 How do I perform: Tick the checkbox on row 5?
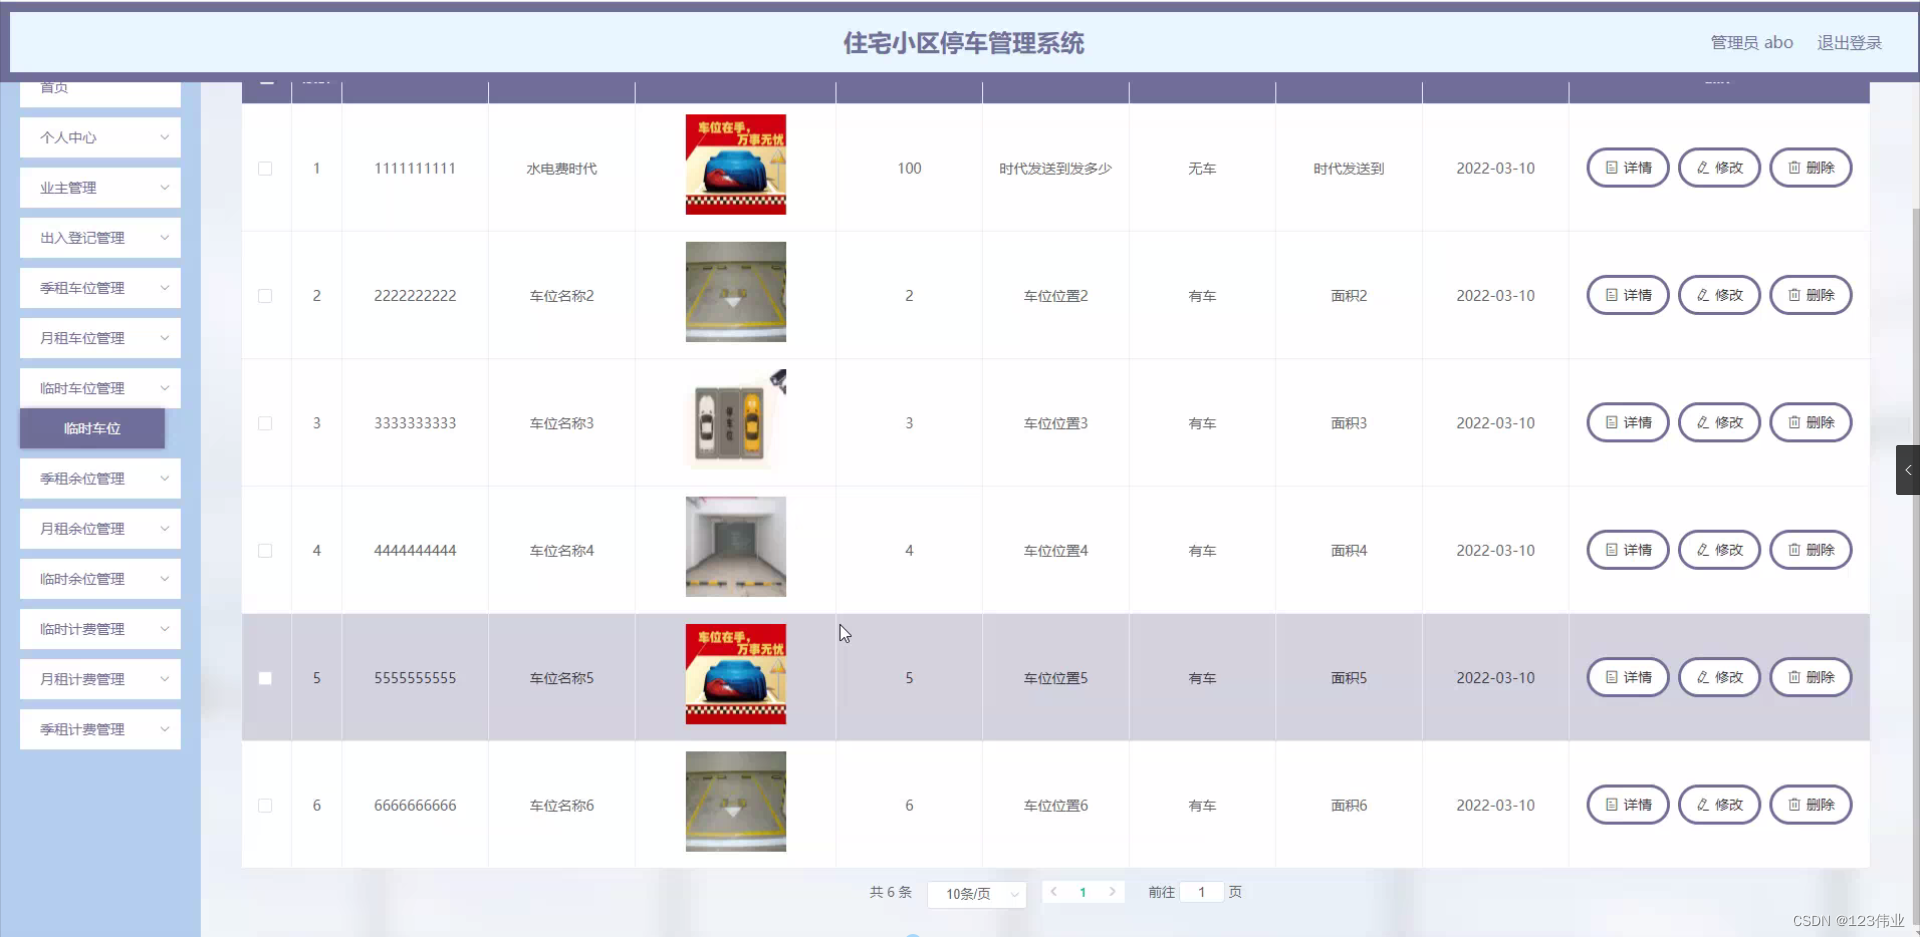coord(265,678)
